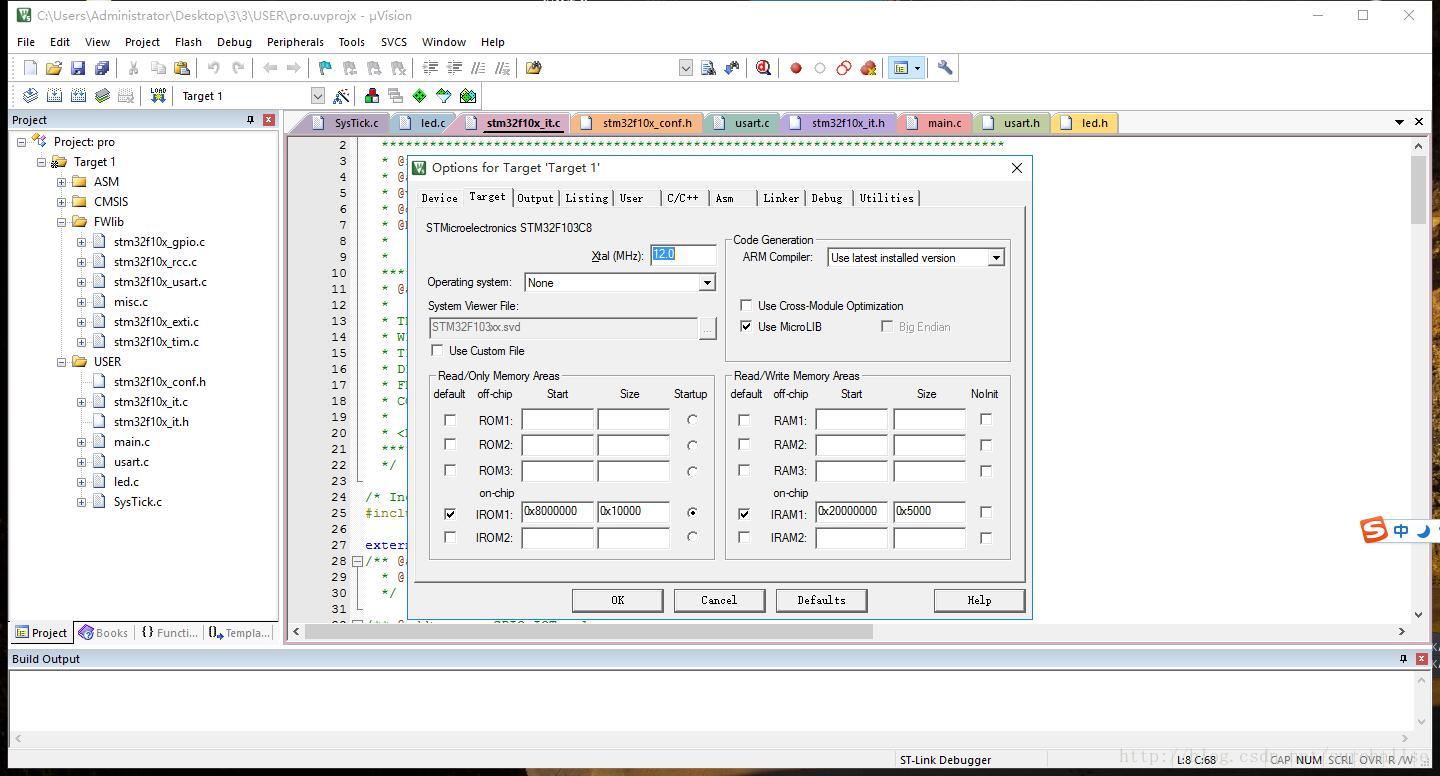1440x776 pixels.
Task: Click the Defaults button
Action: pyautogui.click(x=821, y=600)
